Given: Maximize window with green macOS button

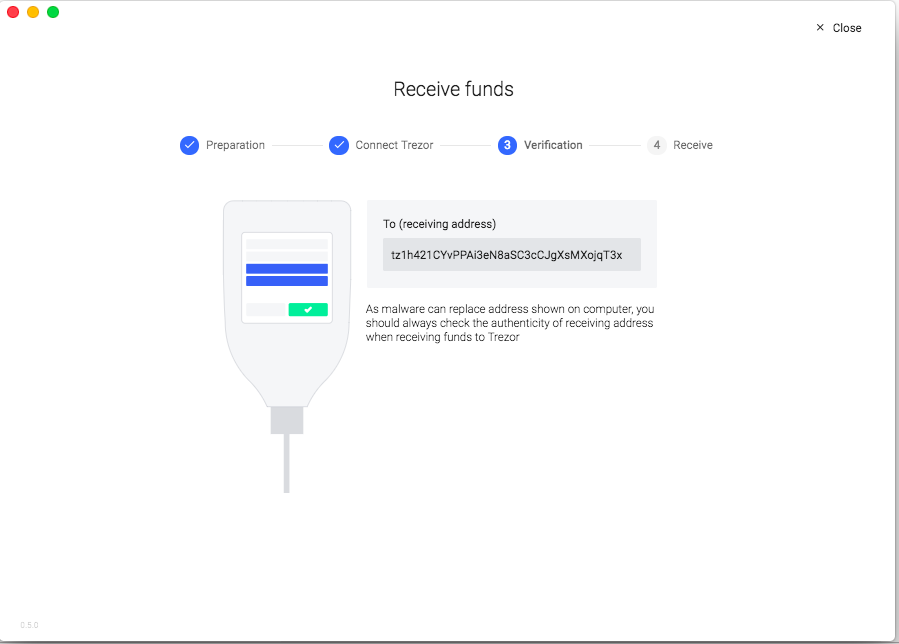Looking at the screenshot, I should click(53, 12).
